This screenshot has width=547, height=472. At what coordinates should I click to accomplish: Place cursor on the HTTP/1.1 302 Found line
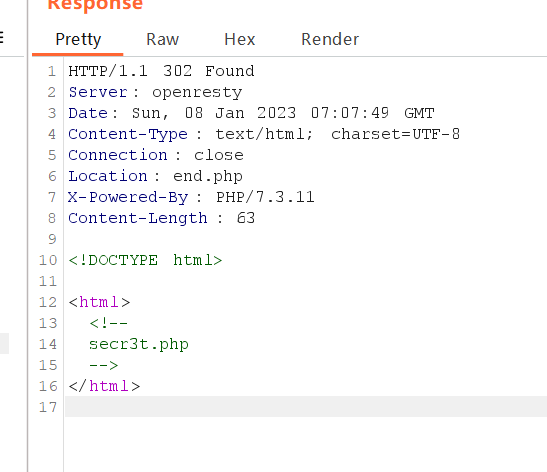tap(161, 71)
